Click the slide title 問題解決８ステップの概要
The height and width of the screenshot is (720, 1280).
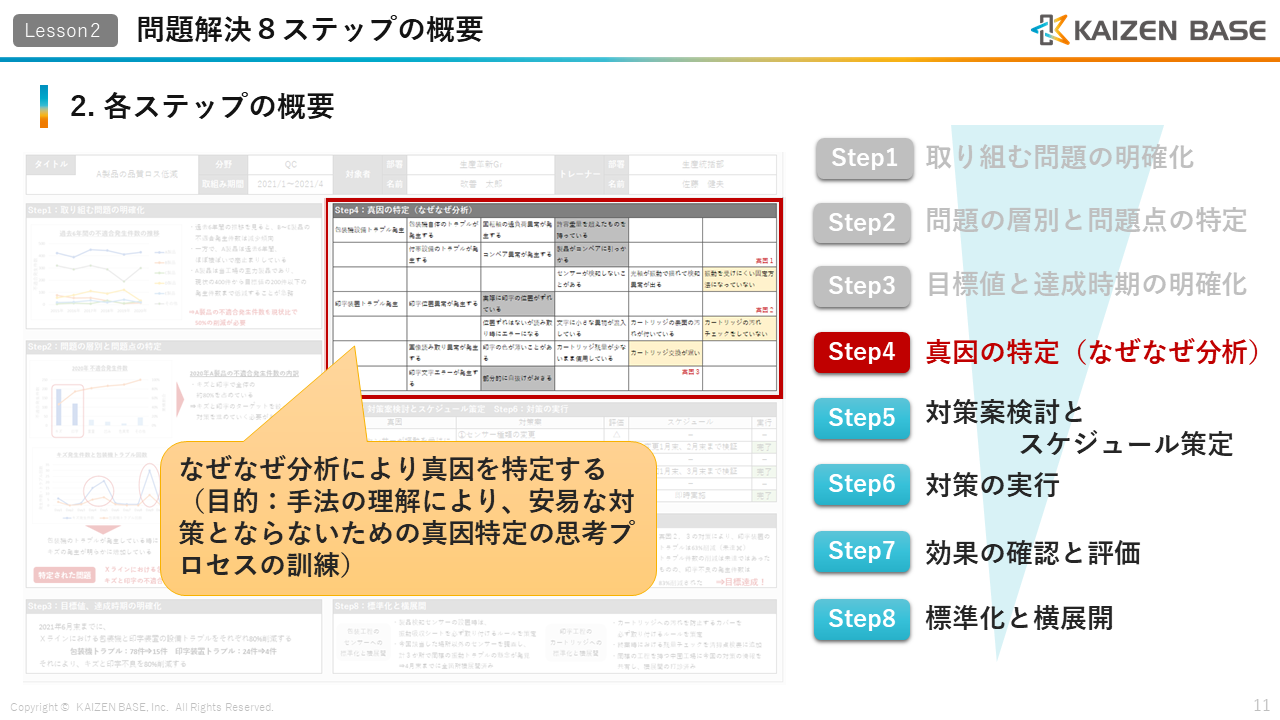[x=310, y=30]
